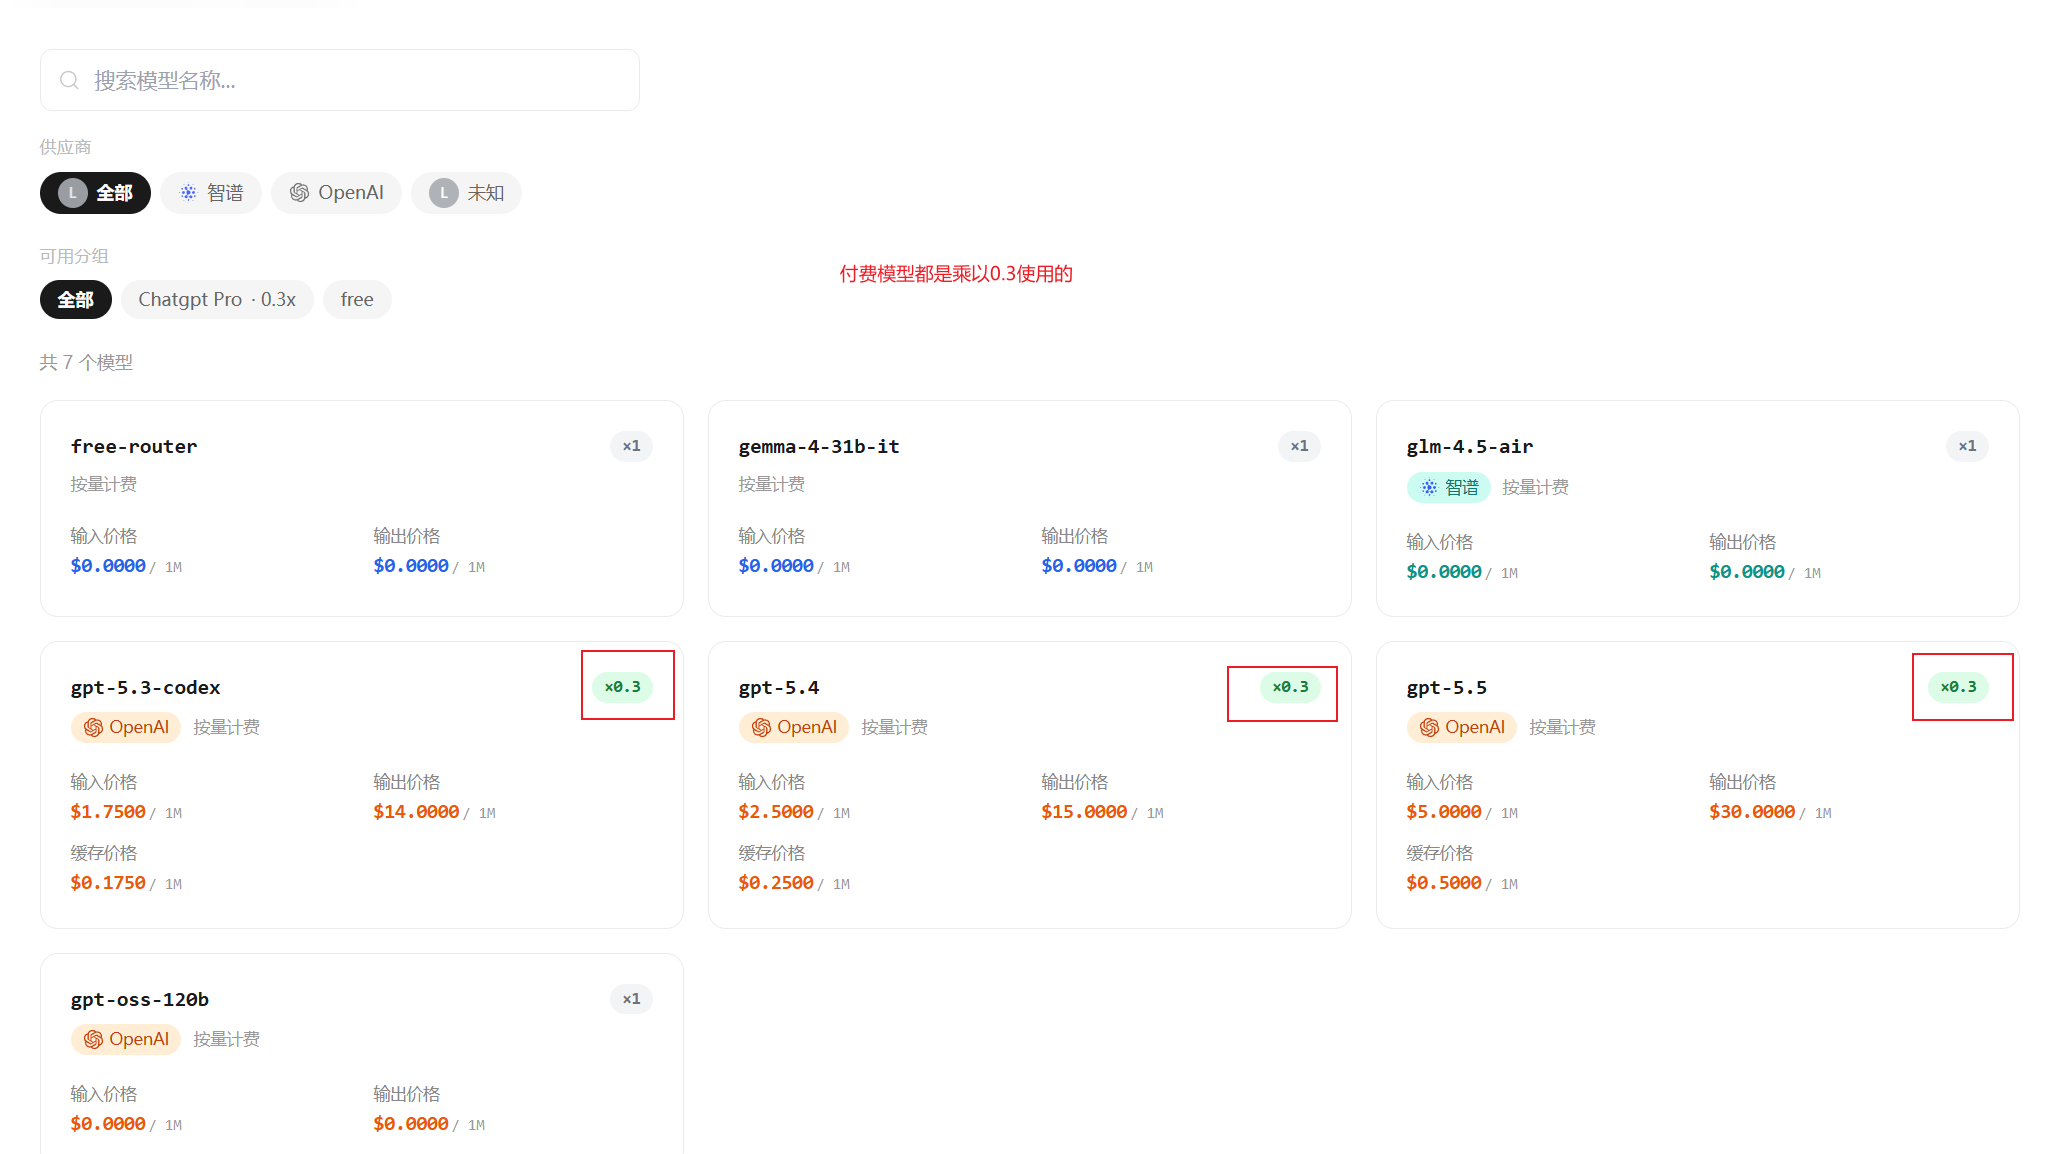Click gpt-5.4 cache price $0.2500
Viewport: 2068px width, 1154px height.
tap(776, 883)
